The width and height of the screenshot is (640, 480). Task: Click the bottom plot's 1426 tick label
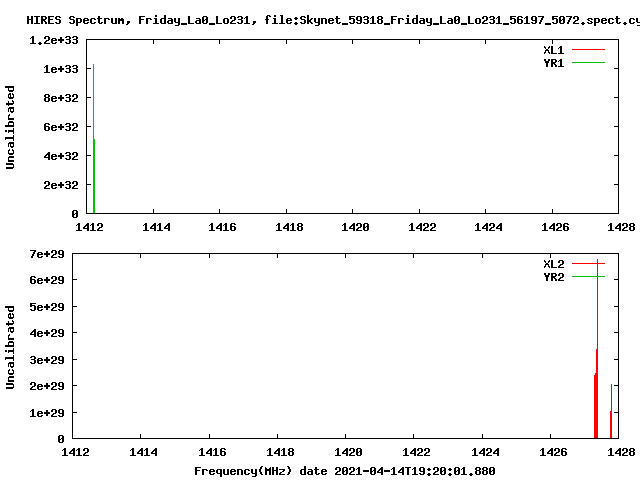pyautogui.click(x=553, y=452)
